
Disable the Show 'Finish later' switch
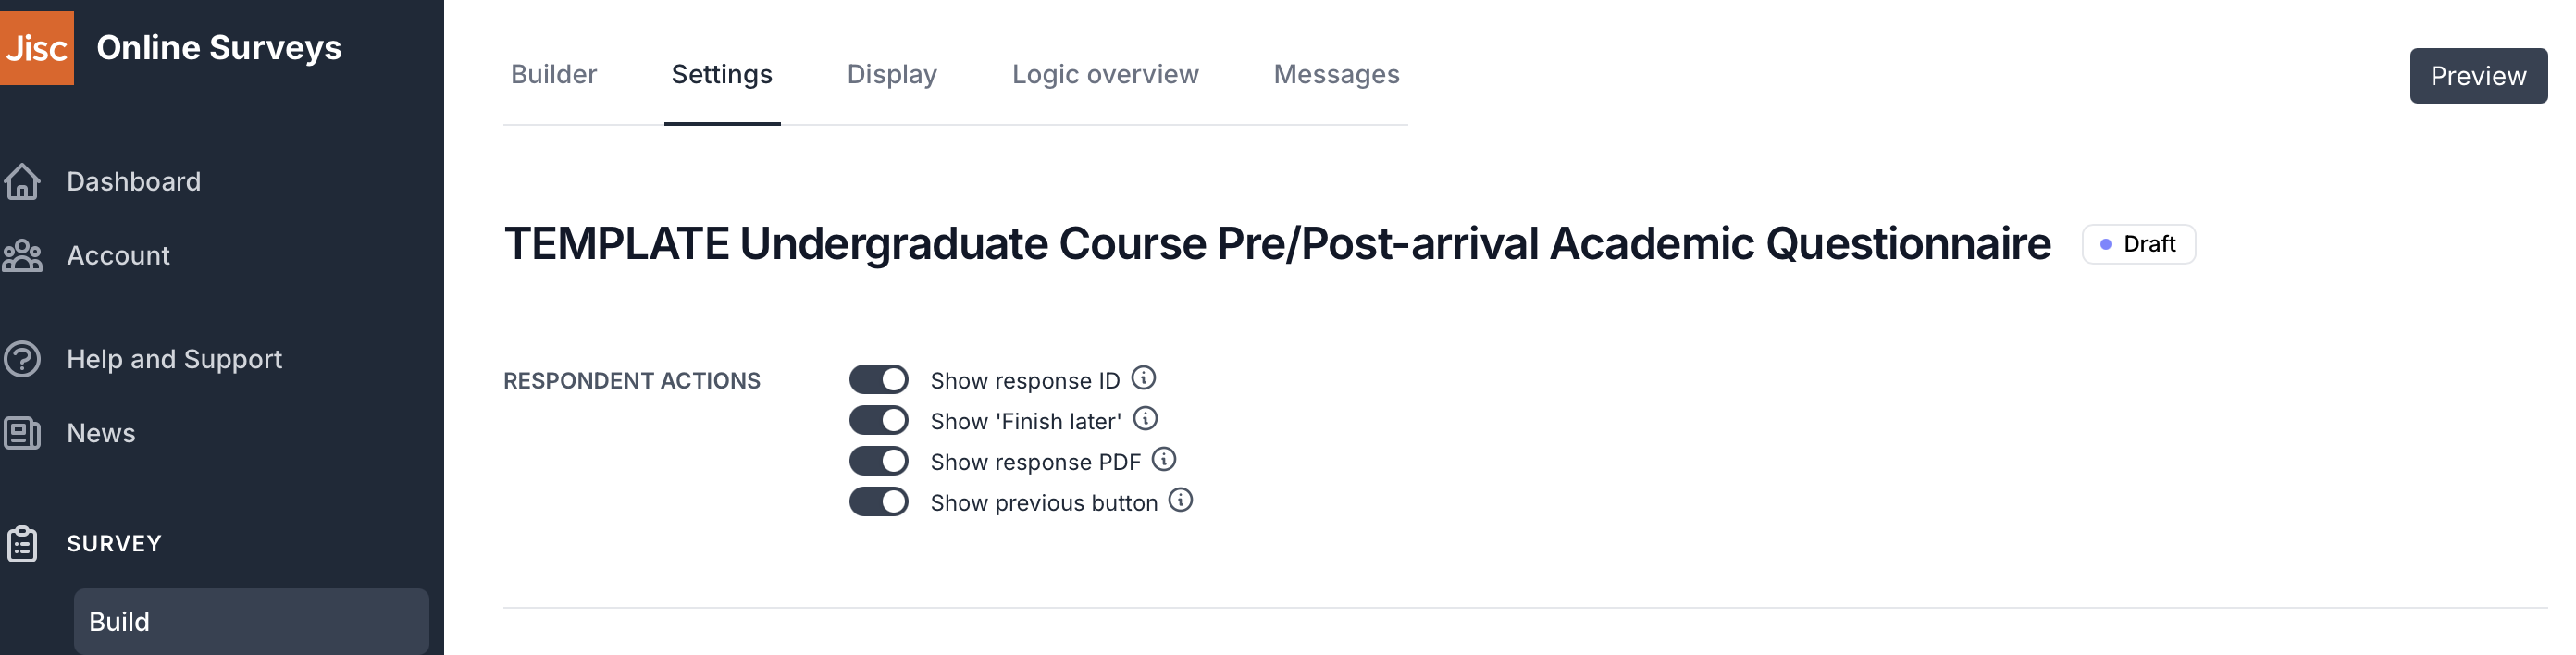pos(879,420)
